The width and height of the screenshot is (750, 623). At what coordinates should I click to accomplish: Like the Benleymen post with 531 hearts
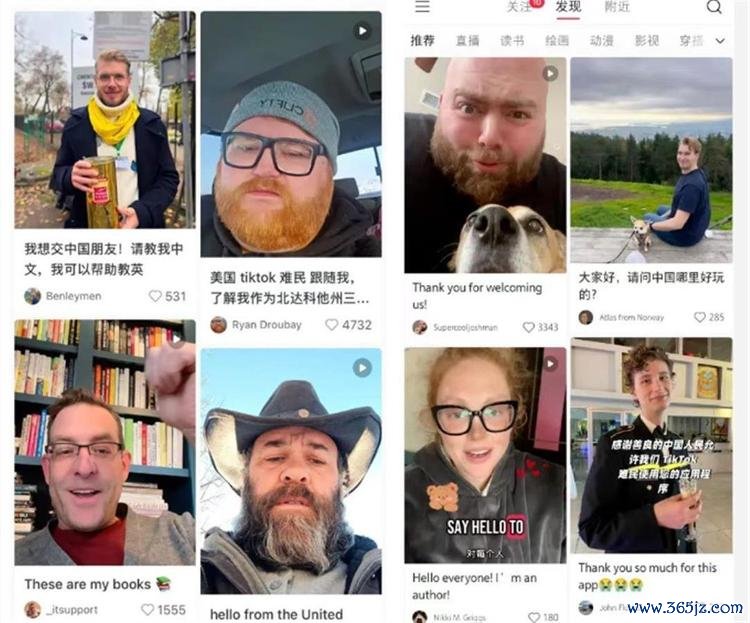coord(155,296)
